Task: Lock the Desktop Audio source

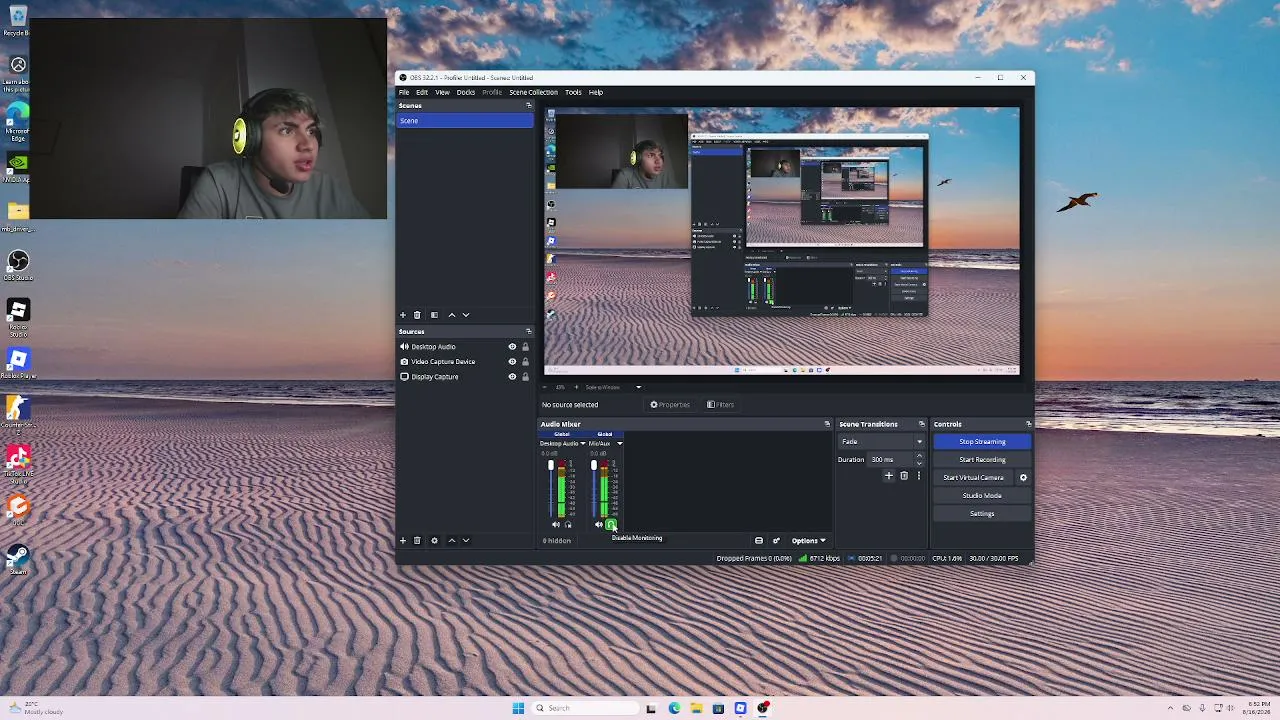Action: point(525,347)
